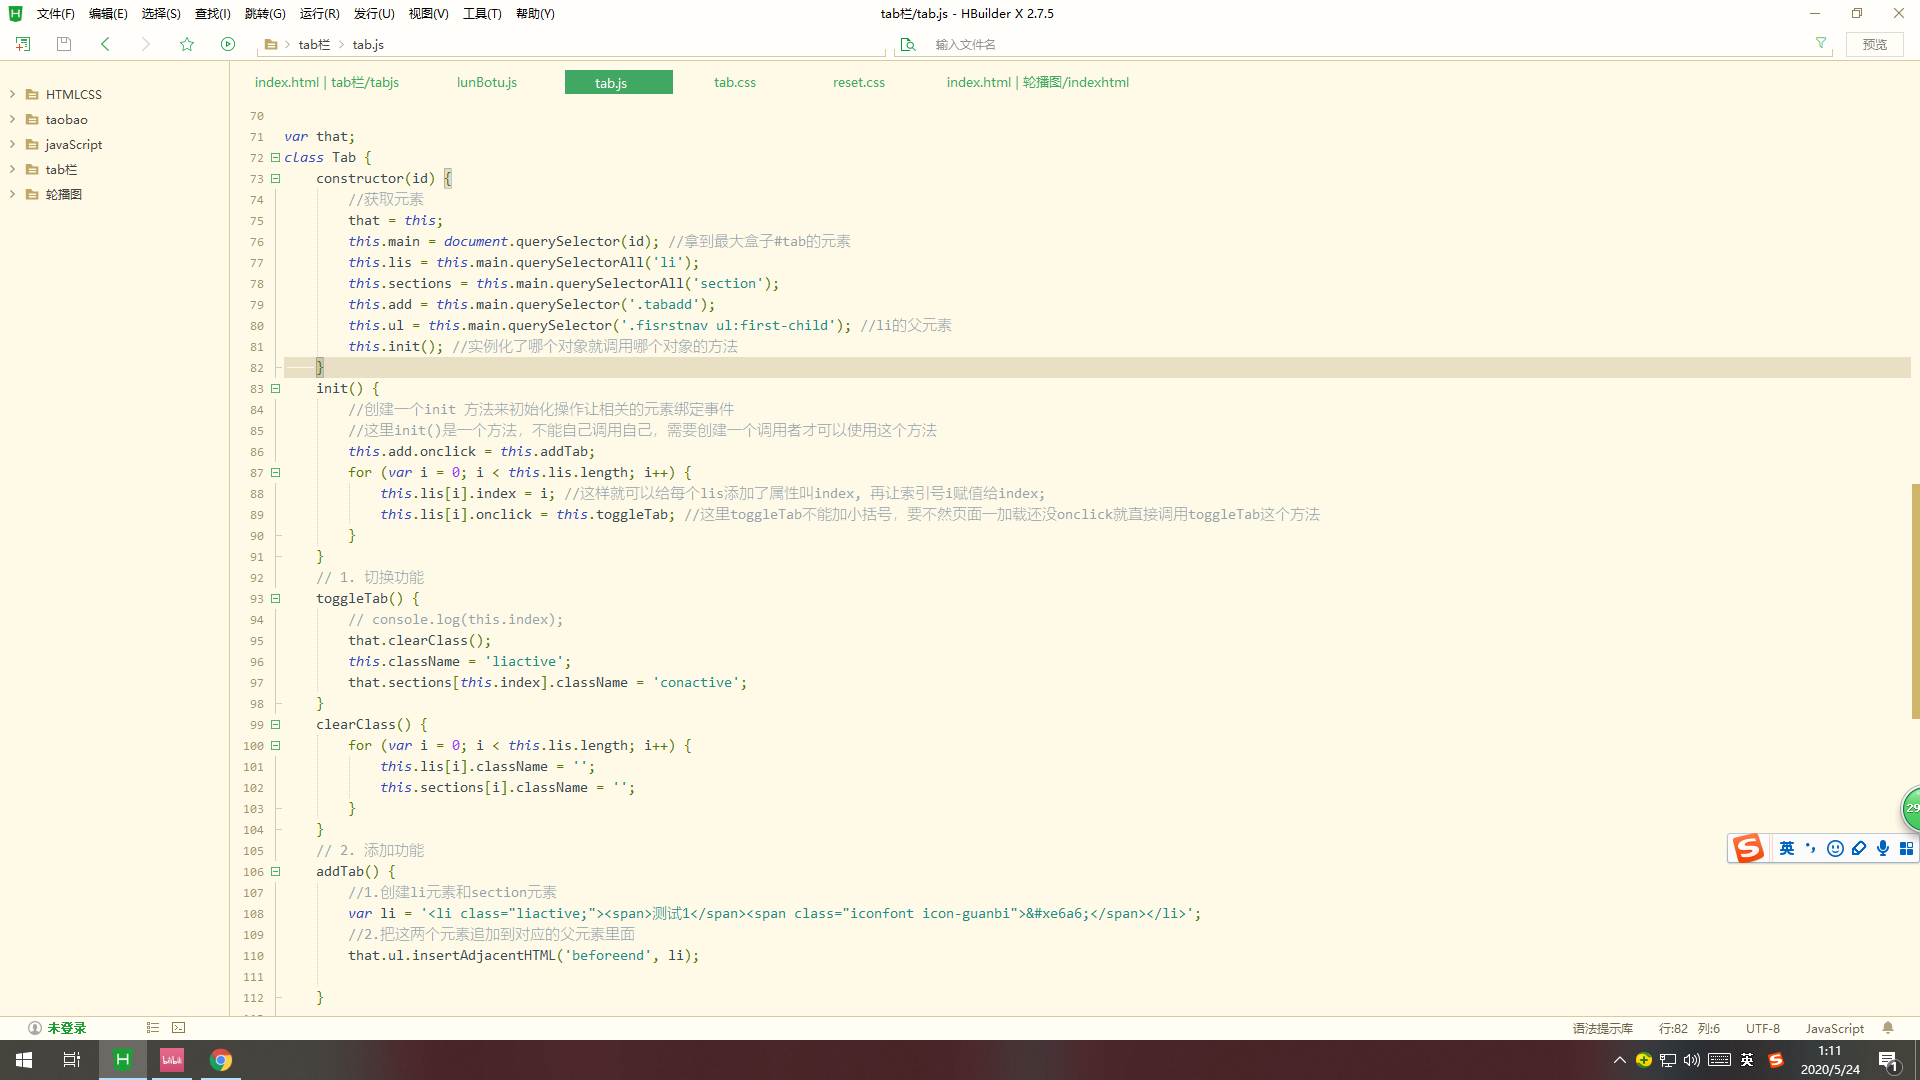Switch to the reset.css tab
The height and width of the screenshot is (1080, 1920).
pos(859,82)
